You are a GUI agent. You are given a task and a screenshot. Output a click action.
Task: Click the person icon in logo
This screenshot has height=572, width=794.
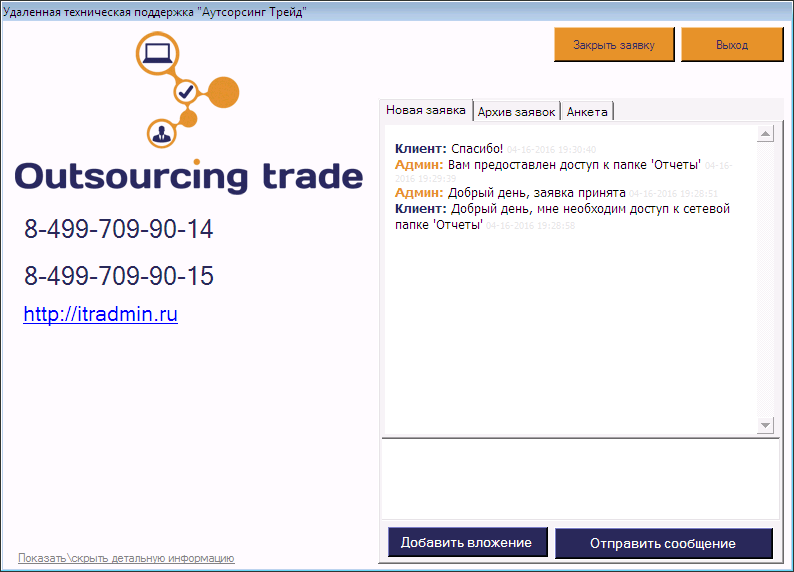[162, 134]
